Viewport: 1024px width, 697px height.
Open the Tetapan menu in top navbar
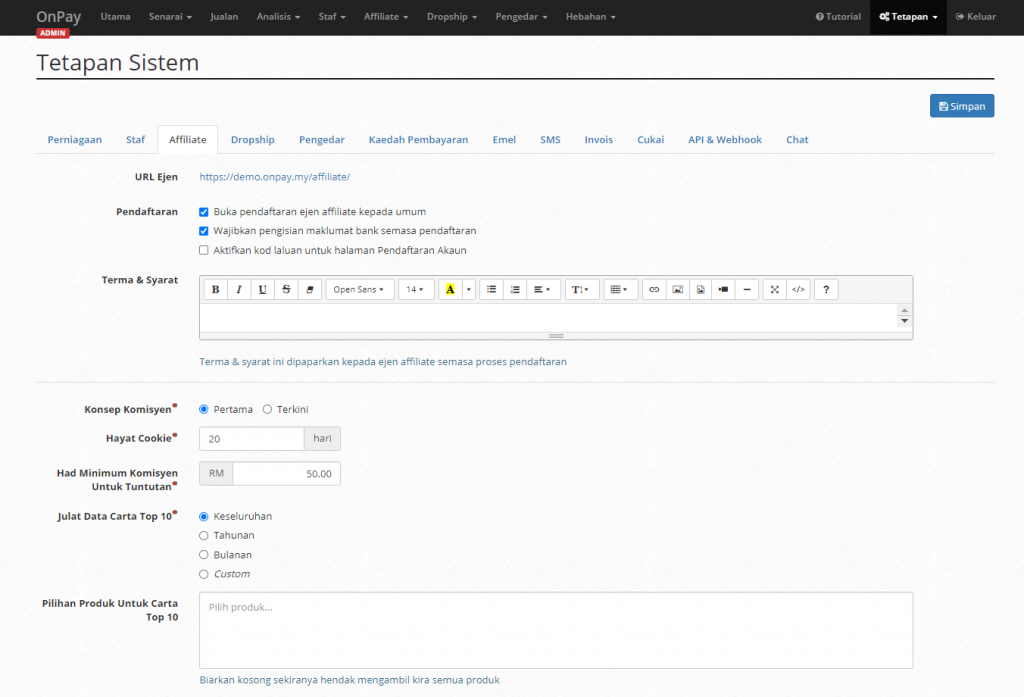(908, 17)
